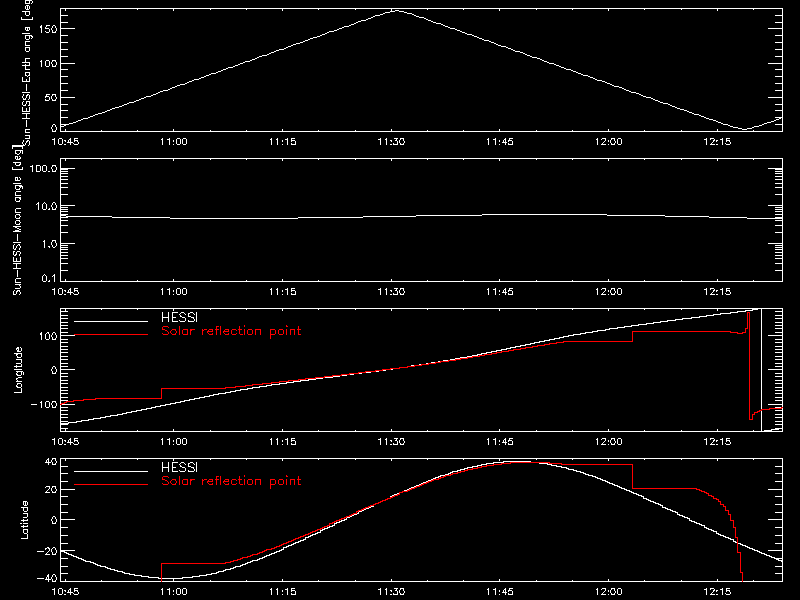Click the 20 tick on Latitude plot
The height and width of the screenshot is (600, 800).
[51, 490]
